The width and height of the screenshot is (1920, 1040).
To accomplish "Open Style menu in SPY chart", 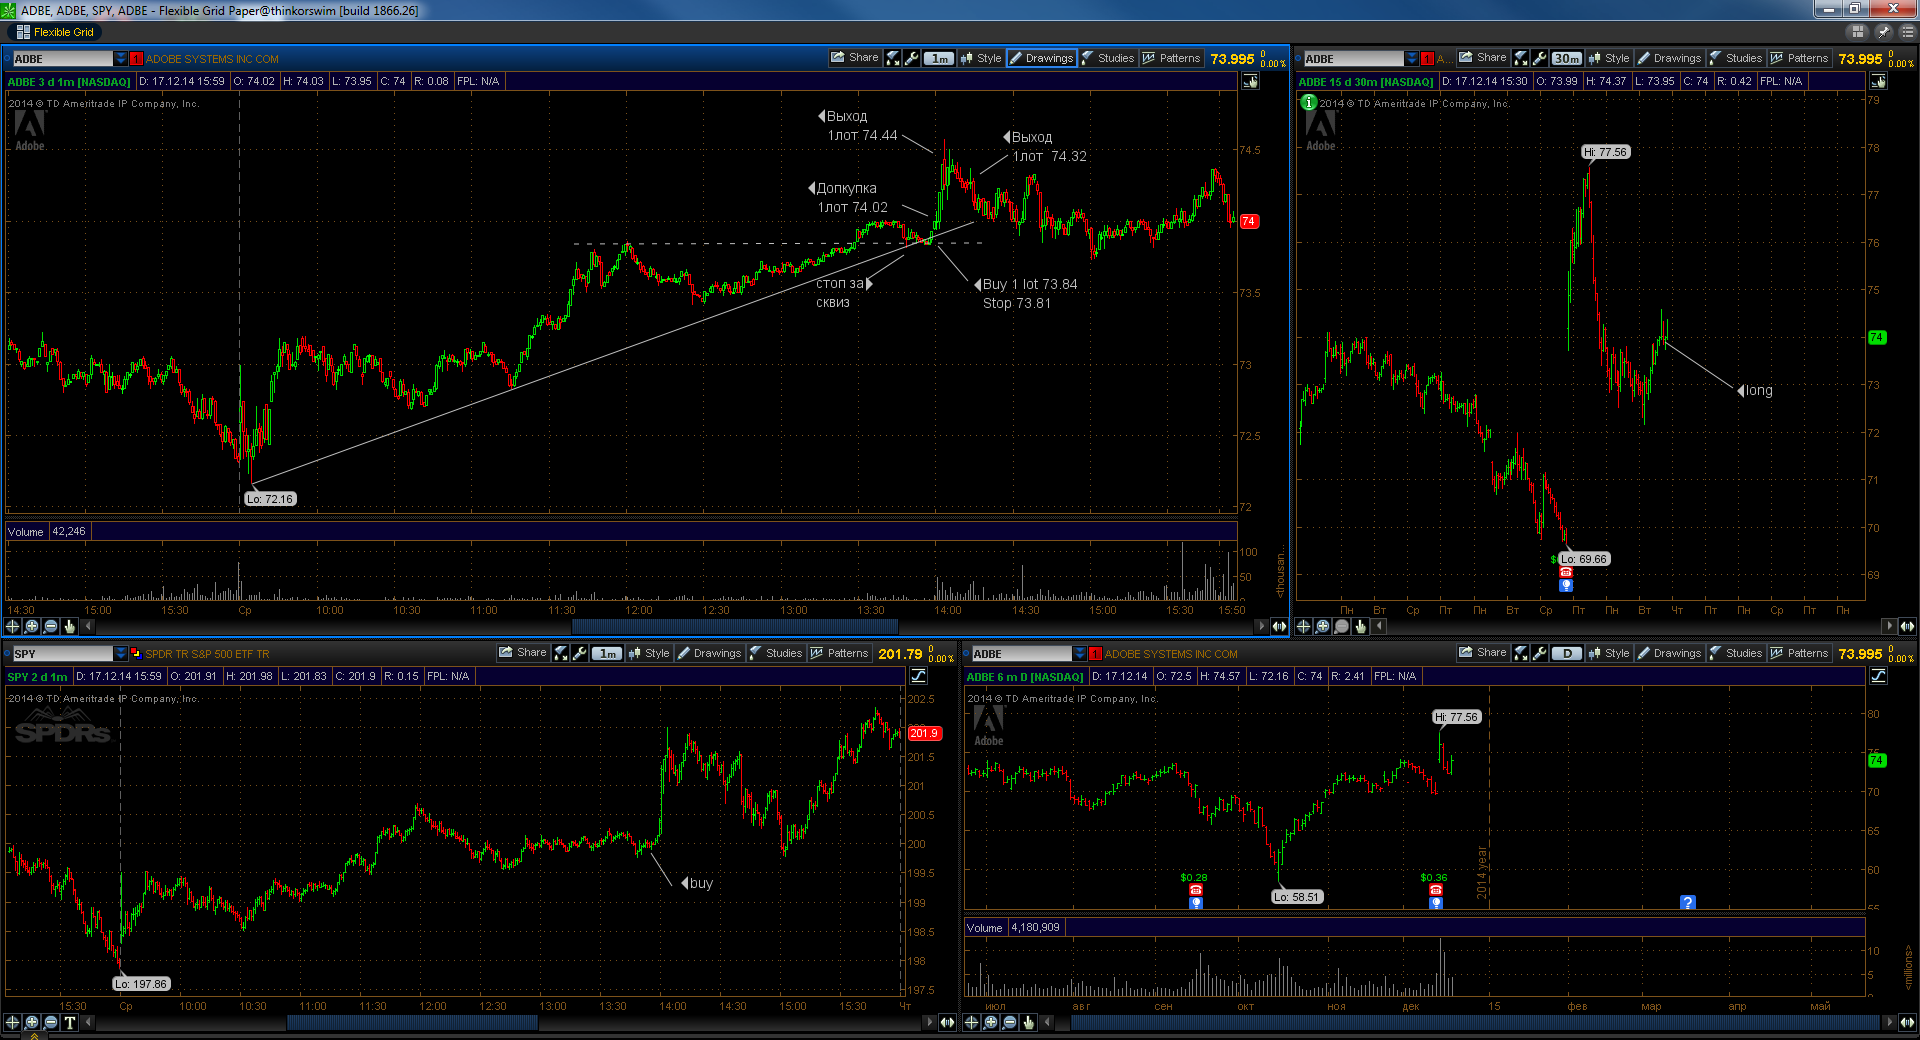I will [649, 653].
